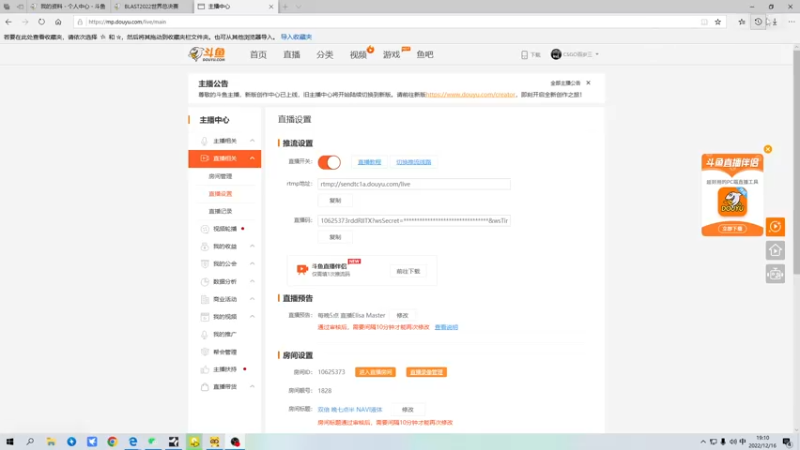Close the 主播公告 announcement banner
The height and width of the screenshot is (450, 800).
pyautogui.click(x=588, y=83)
